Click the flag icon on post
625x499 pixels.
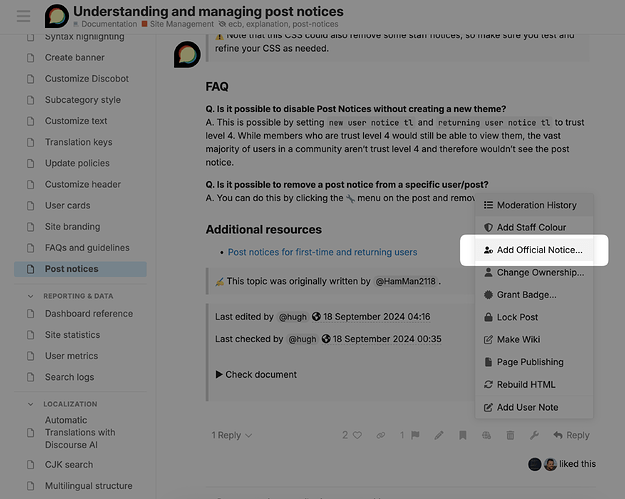point(415,435)
